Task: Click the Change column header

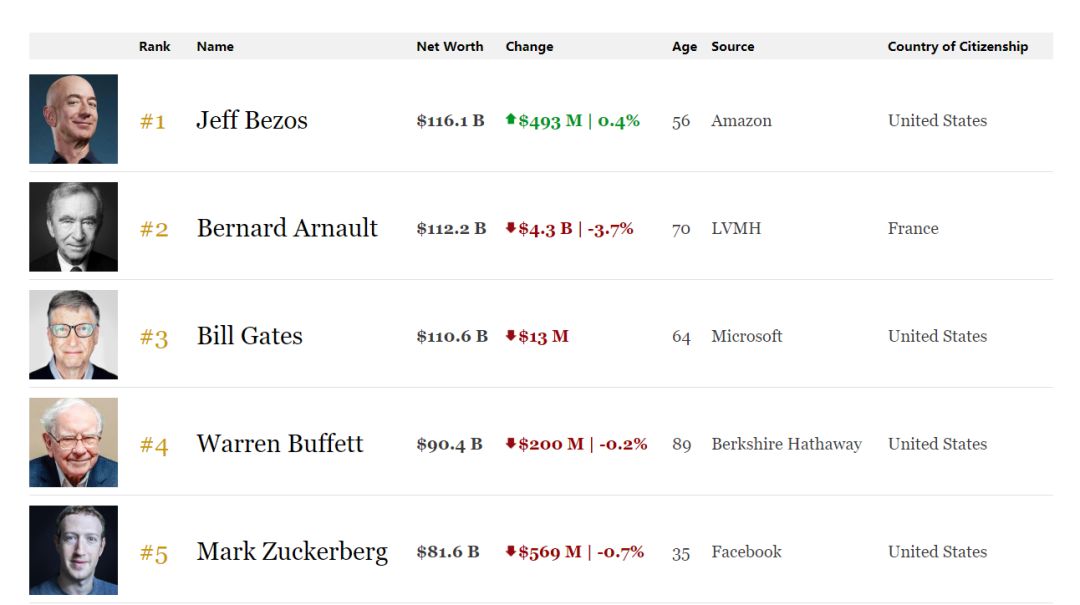Action: pos(529,46)
